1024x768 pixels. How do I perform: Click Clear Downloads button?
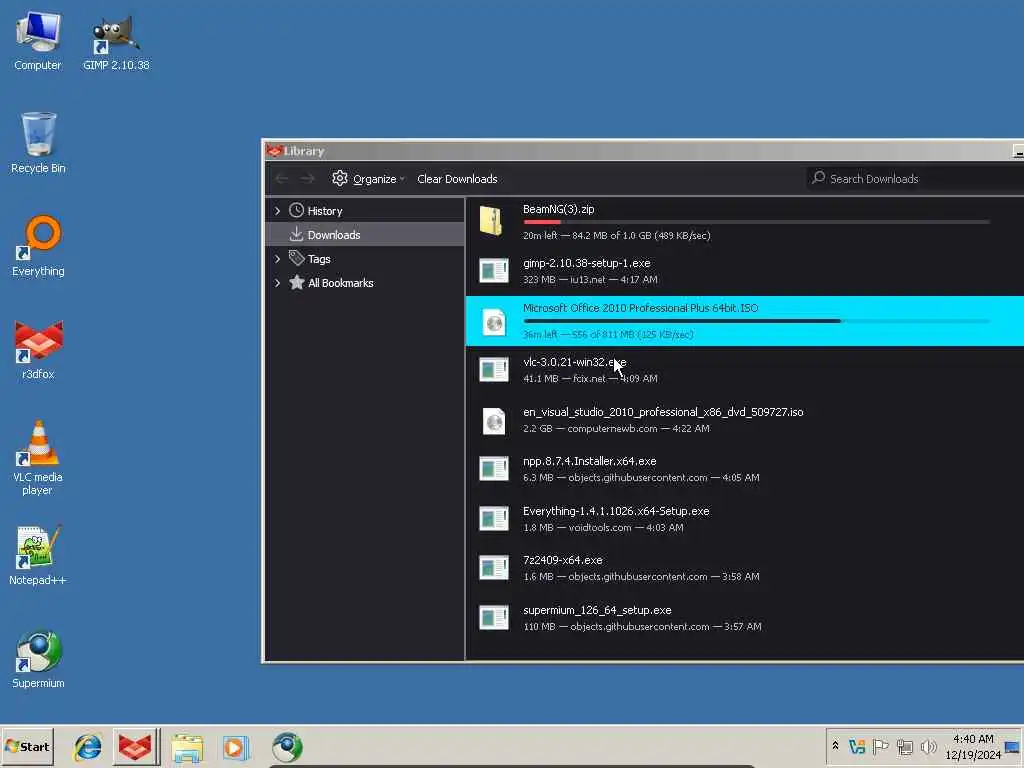[457, 178]
